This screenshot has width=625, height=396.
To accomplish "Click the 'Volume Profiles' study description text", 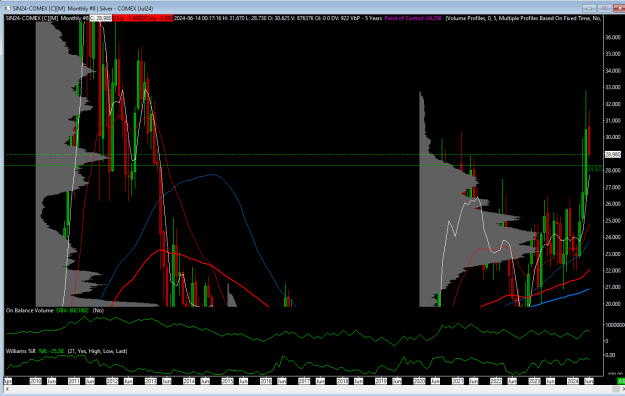I will (523, 18).
